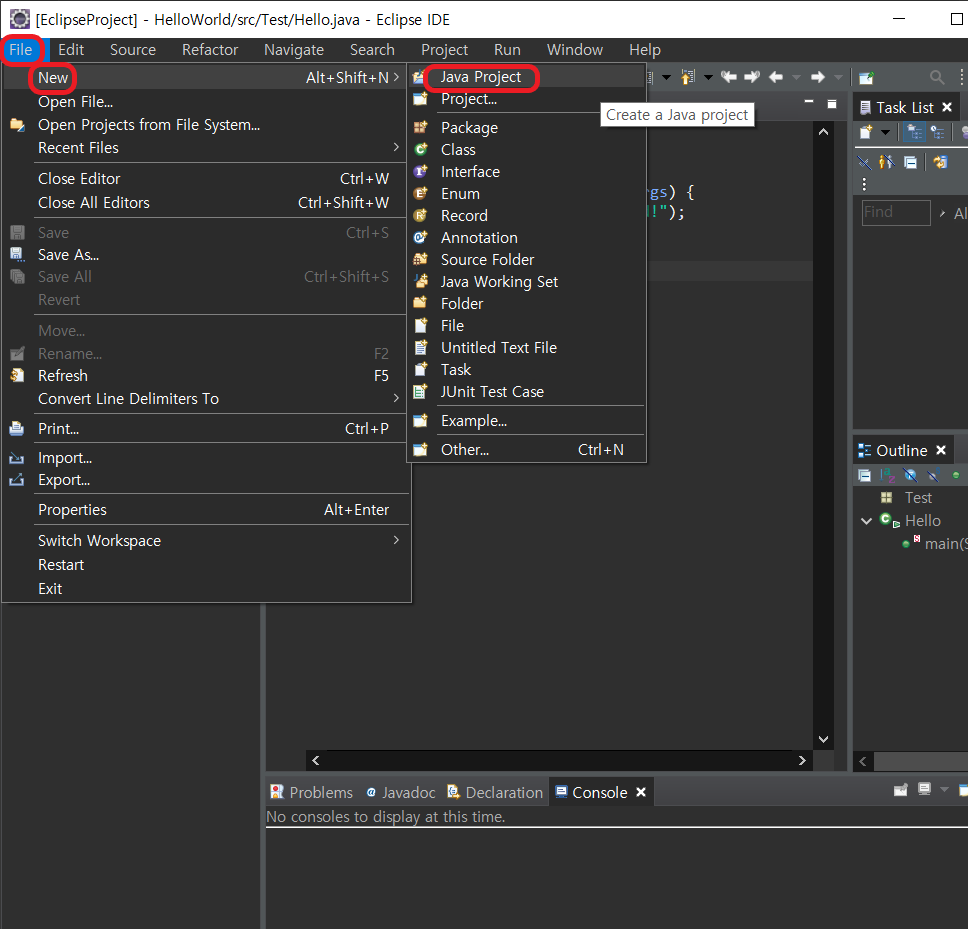Click editor vertical scrollbar down arrow

click(823, 739)
